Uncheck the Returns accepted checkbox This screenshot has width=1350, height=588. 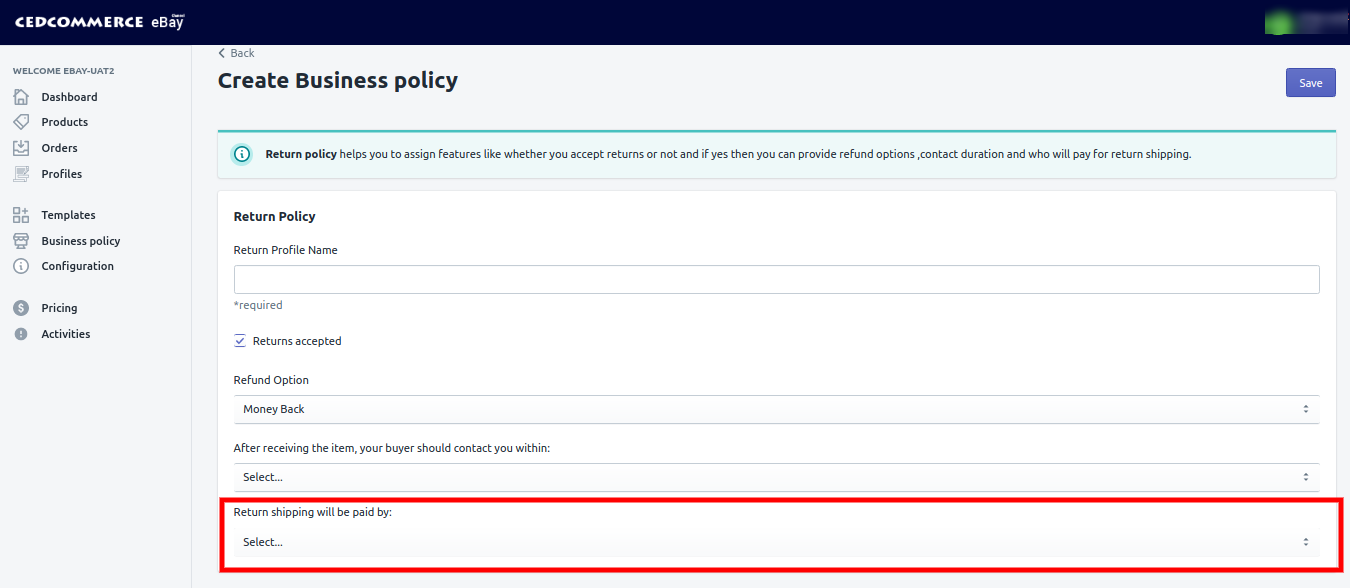[240, 341]
